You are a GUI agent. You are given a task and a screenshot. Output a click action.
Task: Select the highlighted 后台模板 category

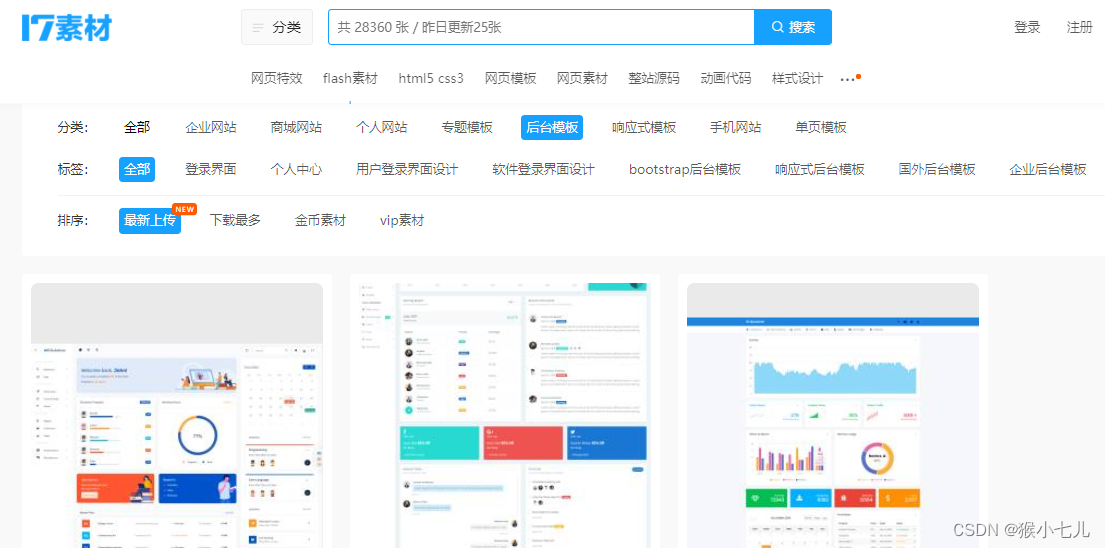pyautogui.click(x=552, y=127)
